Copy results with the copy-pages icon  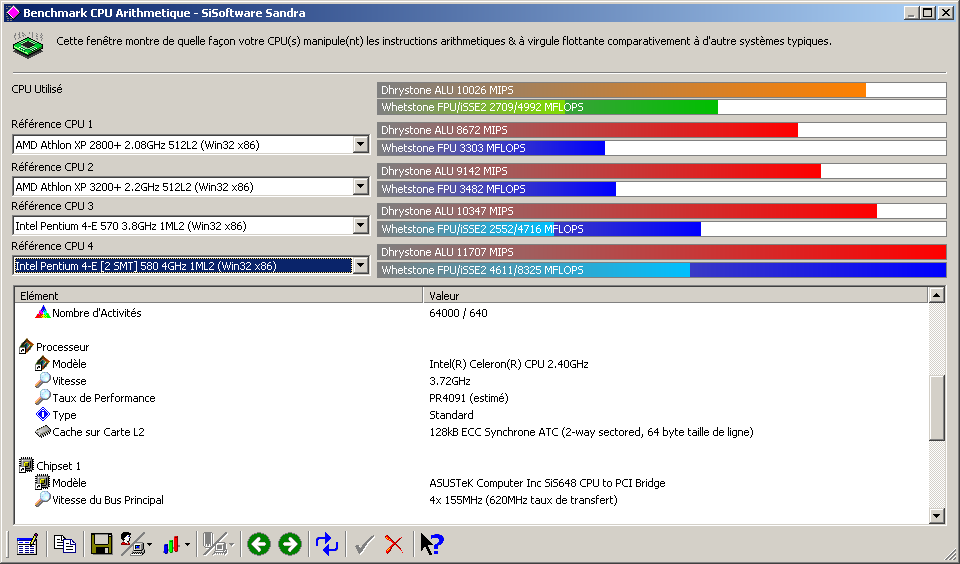[x=64, y=544]
